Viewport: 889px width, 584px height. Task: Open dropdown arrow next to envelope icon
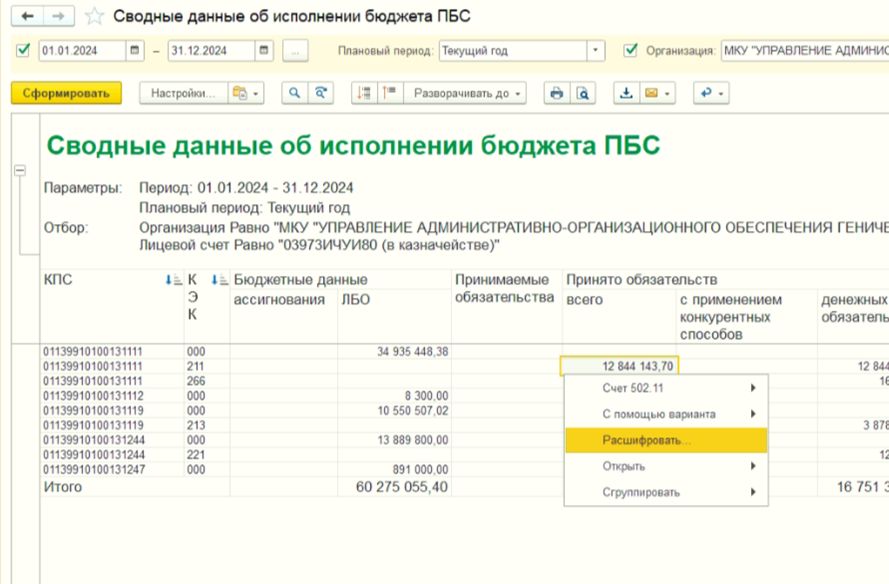tap(667, 94)
